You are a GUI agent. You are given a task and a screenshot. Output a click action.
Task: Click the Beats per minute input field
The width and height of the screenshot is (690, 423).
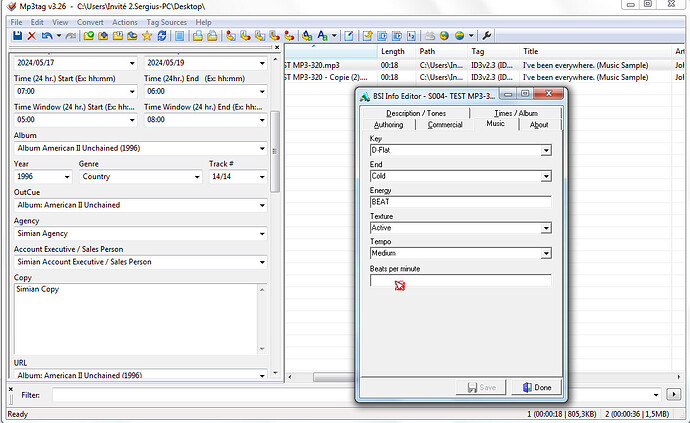[461, 280]
